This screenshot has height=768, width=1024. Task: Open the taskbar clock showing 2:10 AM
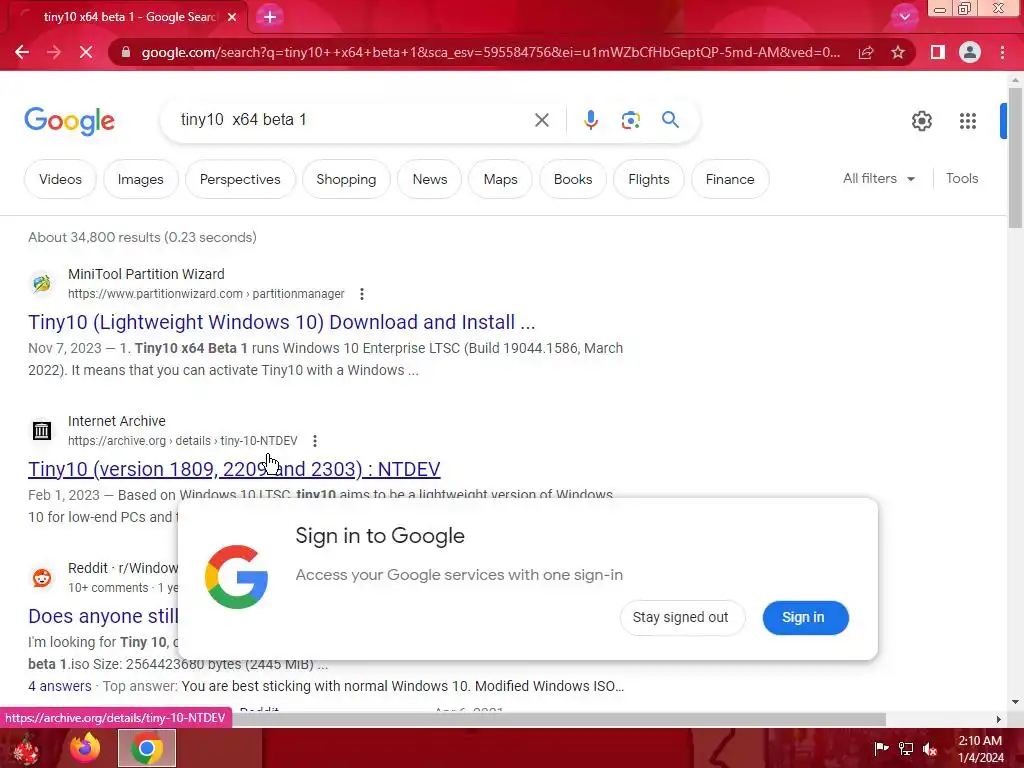(x=981, y=748)
